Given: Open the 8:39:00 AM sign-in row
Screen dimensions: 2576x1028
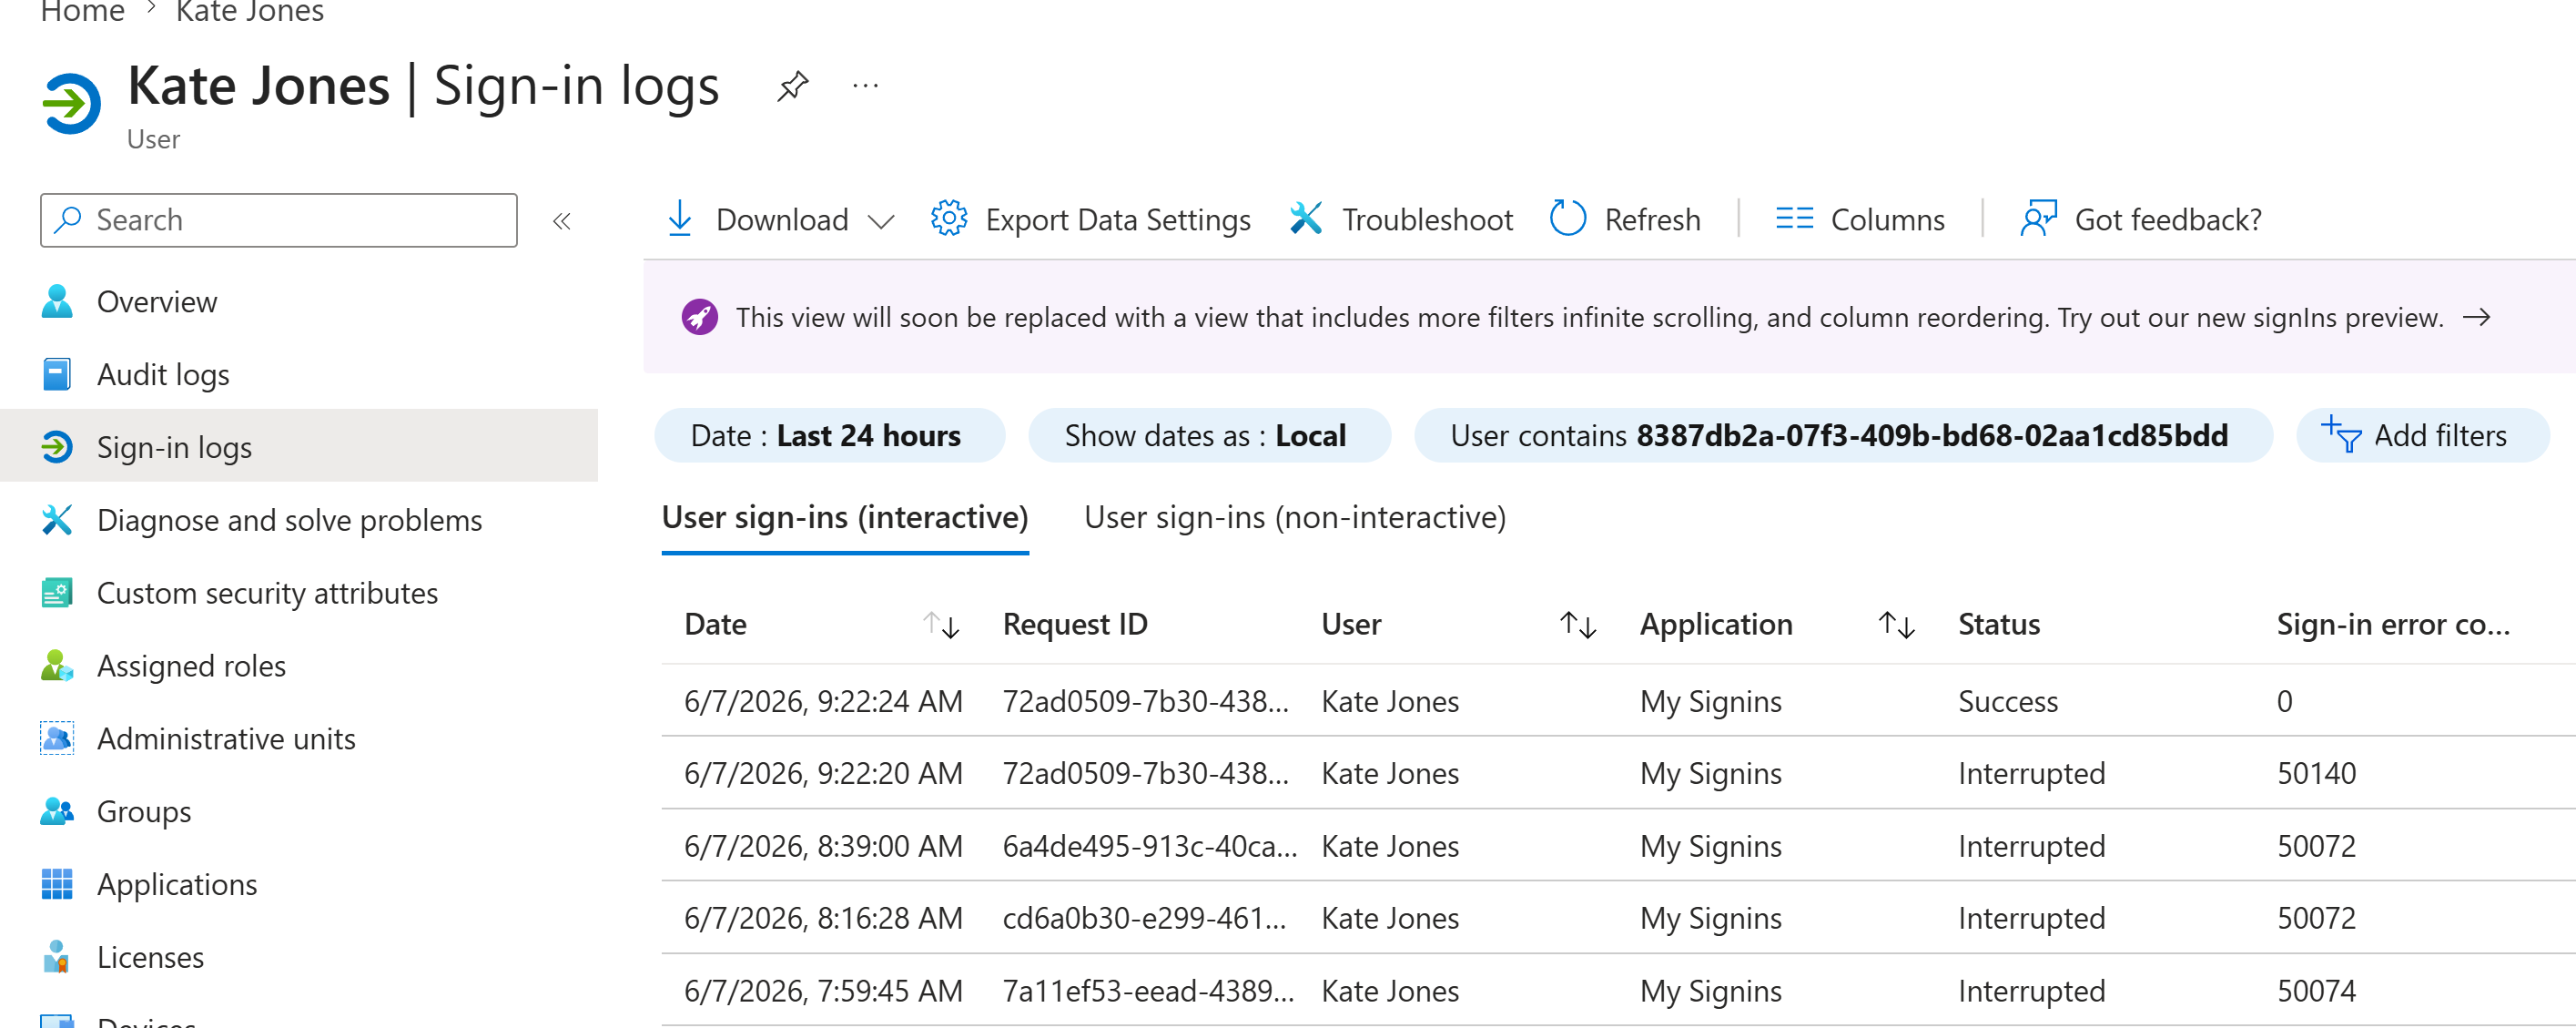Looking at the screenshot, I should [x=1618, y=846].
